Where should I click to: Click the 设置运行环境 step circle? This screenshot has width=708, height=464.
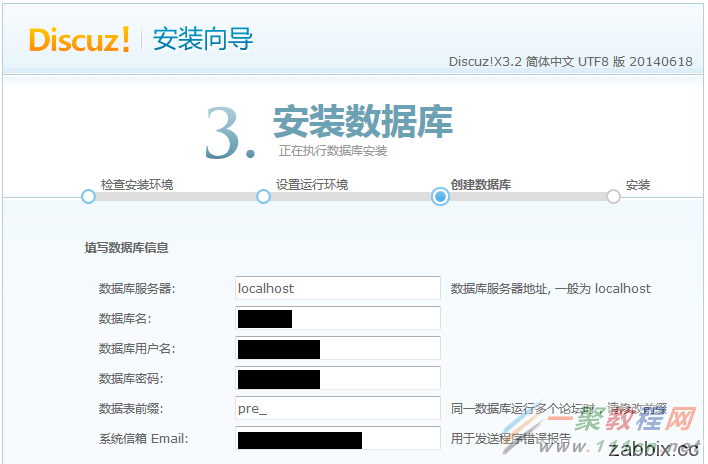click(263, 196)
